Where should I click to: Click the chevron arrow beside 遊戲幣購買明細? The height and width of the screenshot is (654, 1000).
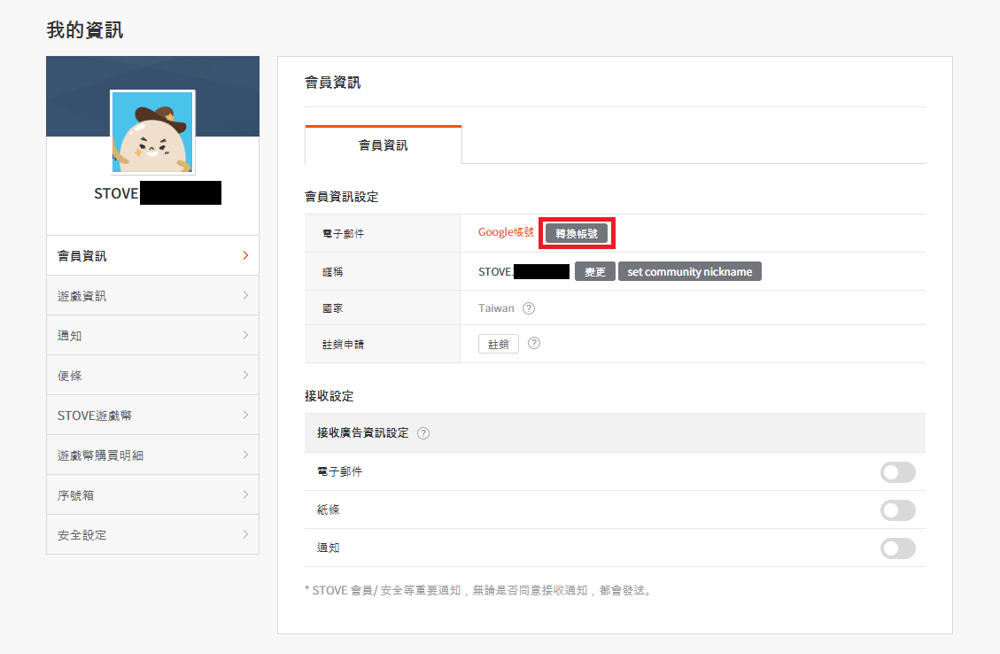245,455
